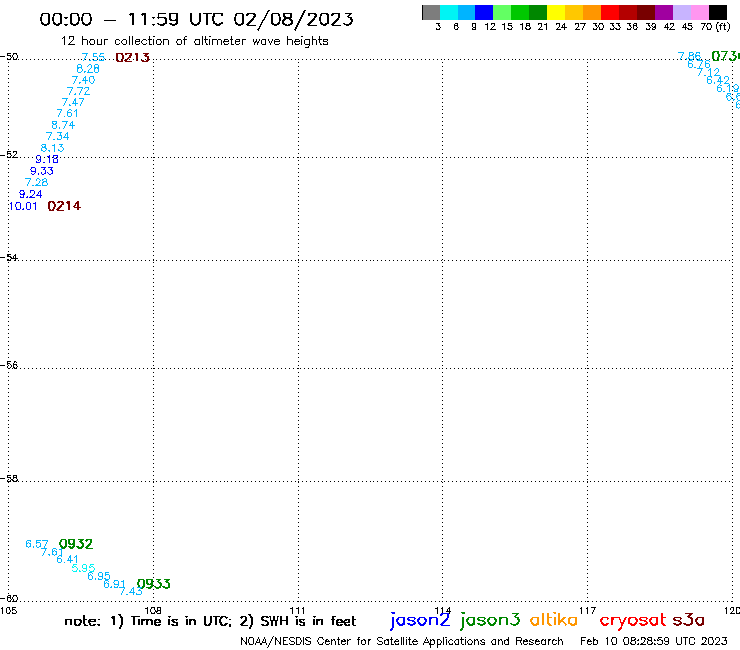
Task: Select the 9.33 wave height value
Action: point(42,171)
